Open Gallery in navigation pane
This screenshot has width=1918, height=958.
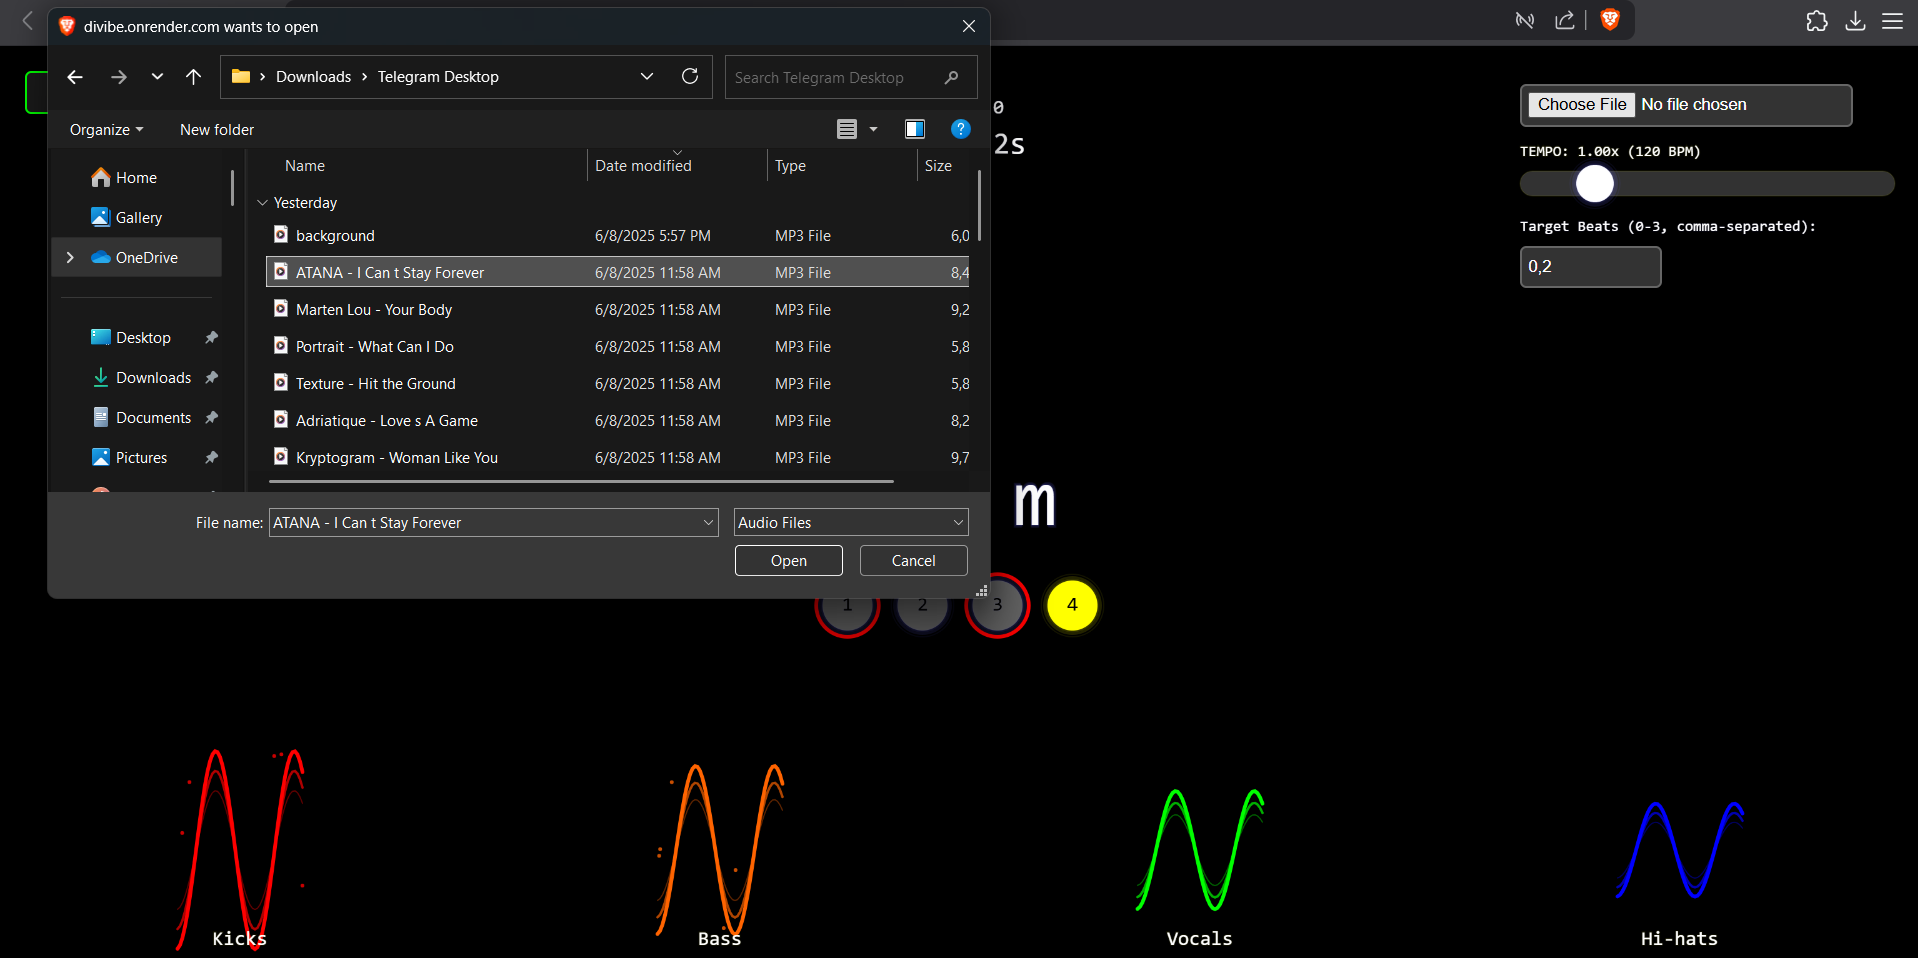point(139,218)
